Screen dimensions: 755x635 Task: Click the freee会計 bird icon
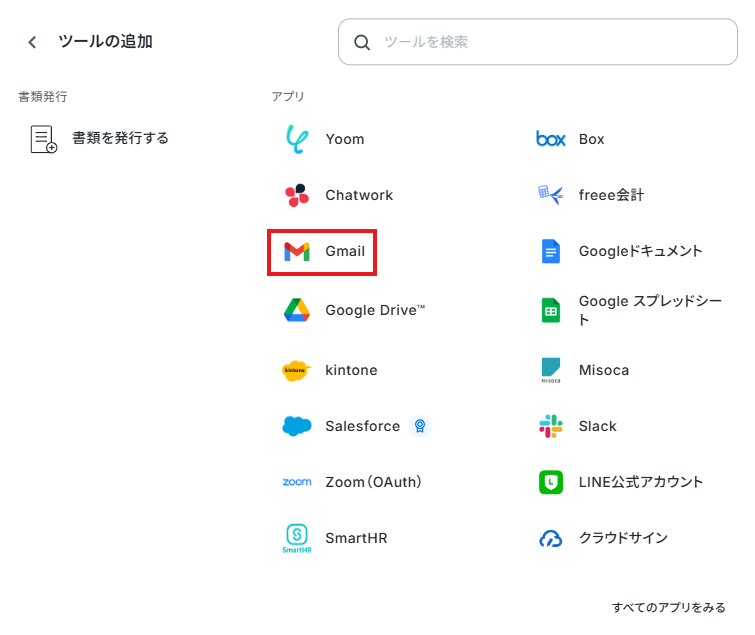click(551, 195)
